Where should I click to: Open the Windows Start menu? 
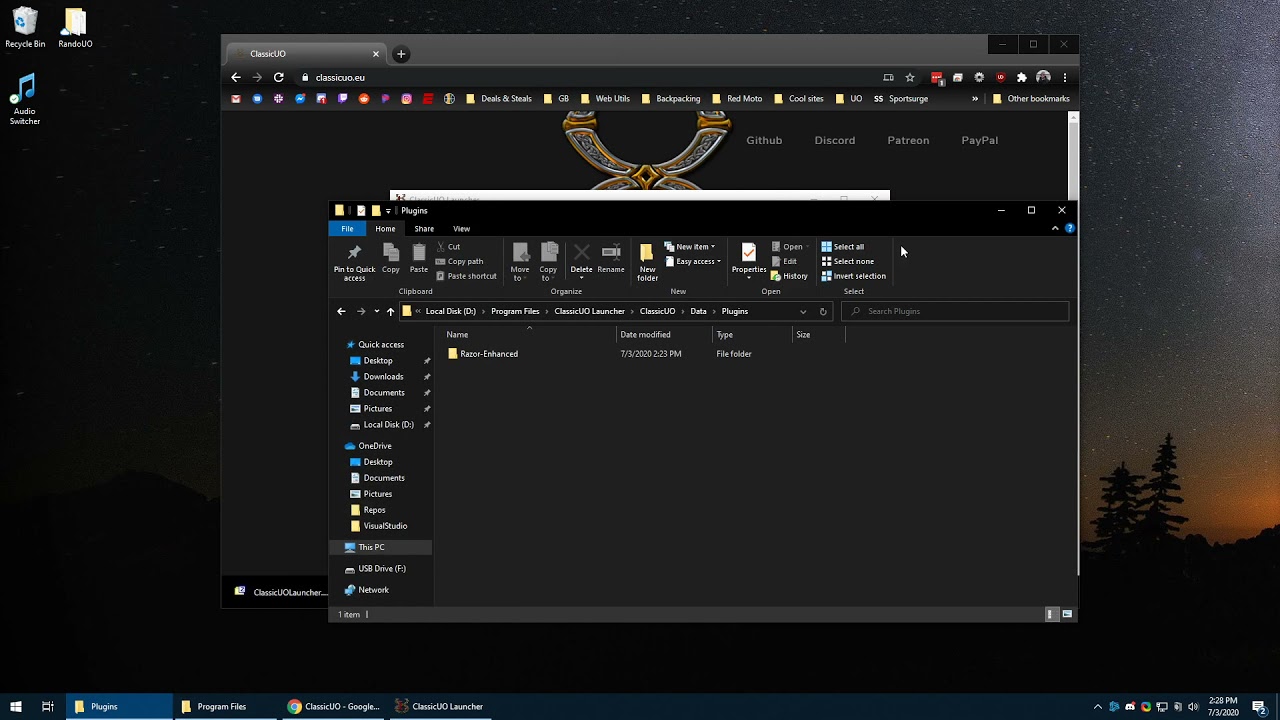[16, 706]
